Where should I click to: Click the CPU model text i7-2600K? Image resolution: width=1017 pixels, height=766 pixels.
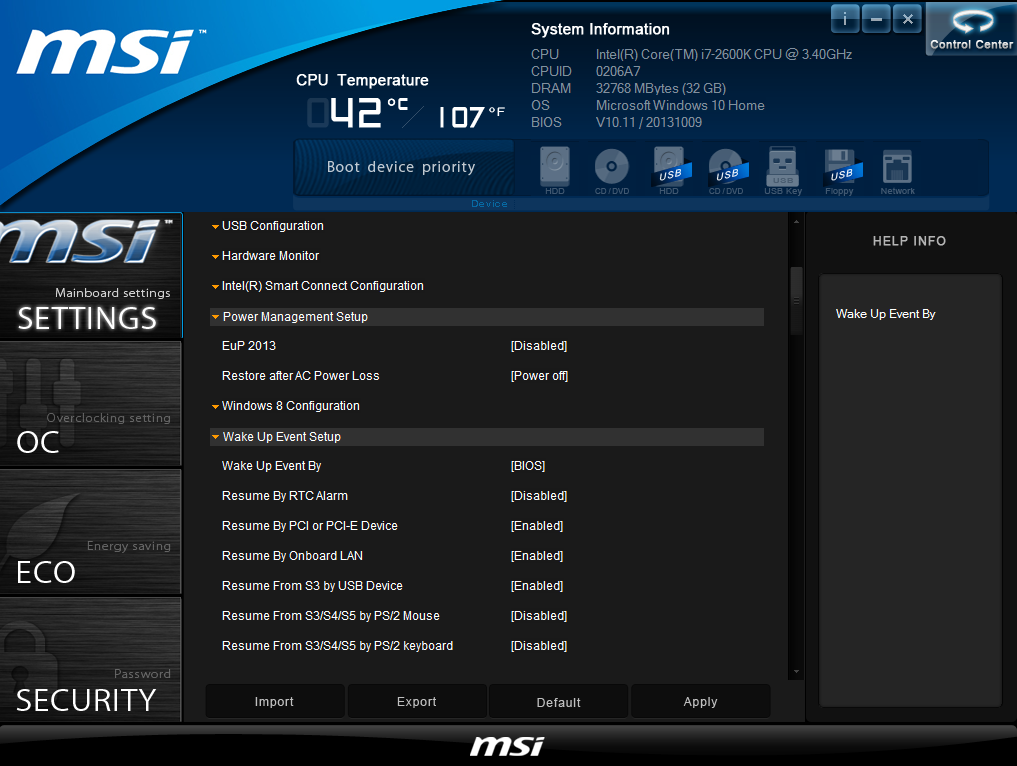[x=724, y=54]
